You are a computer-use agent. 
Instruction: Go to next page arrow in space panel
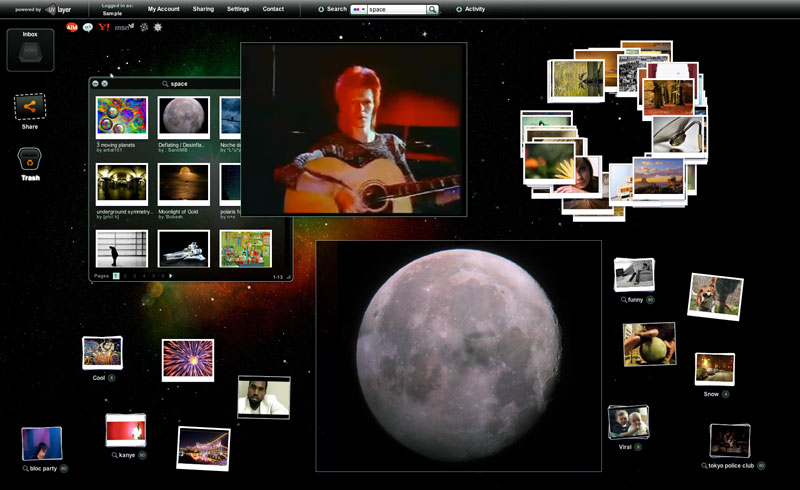click(x=170, y=276)
